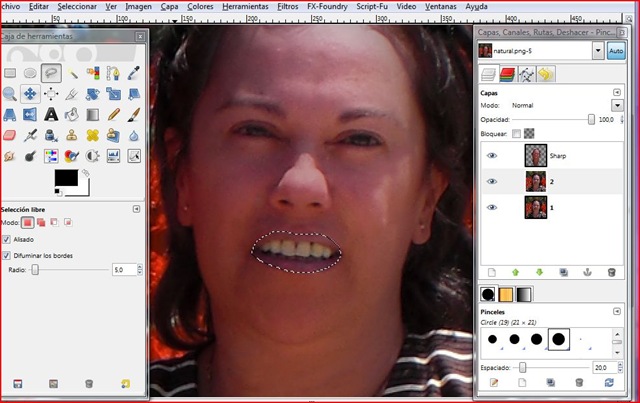Viewport: 640px width, 403px height.
Task: Select the Fuzzy Select magic wand tool
Action: tap(72, 73)
